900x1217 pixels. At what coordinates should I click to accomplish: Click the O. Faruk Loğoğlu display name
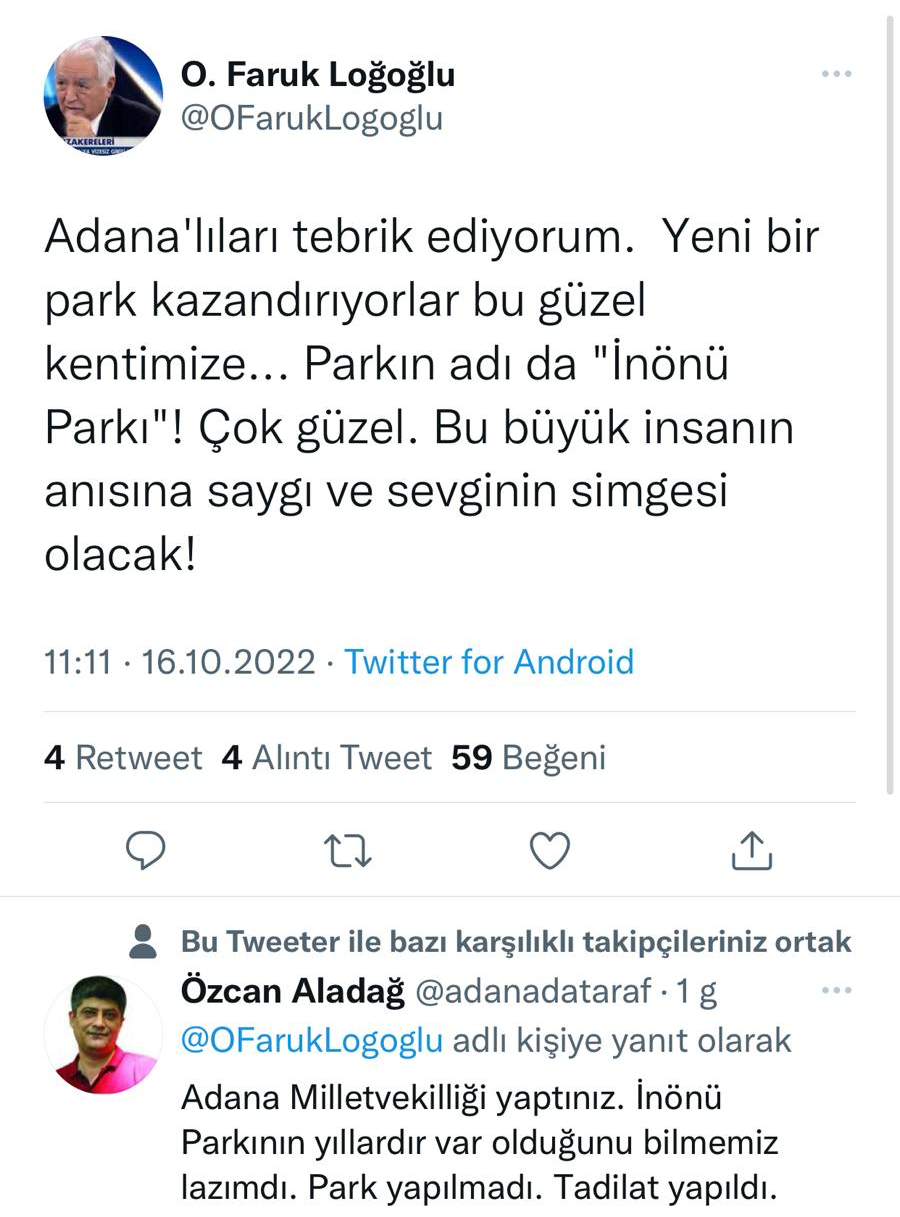(x=317, y=74)
